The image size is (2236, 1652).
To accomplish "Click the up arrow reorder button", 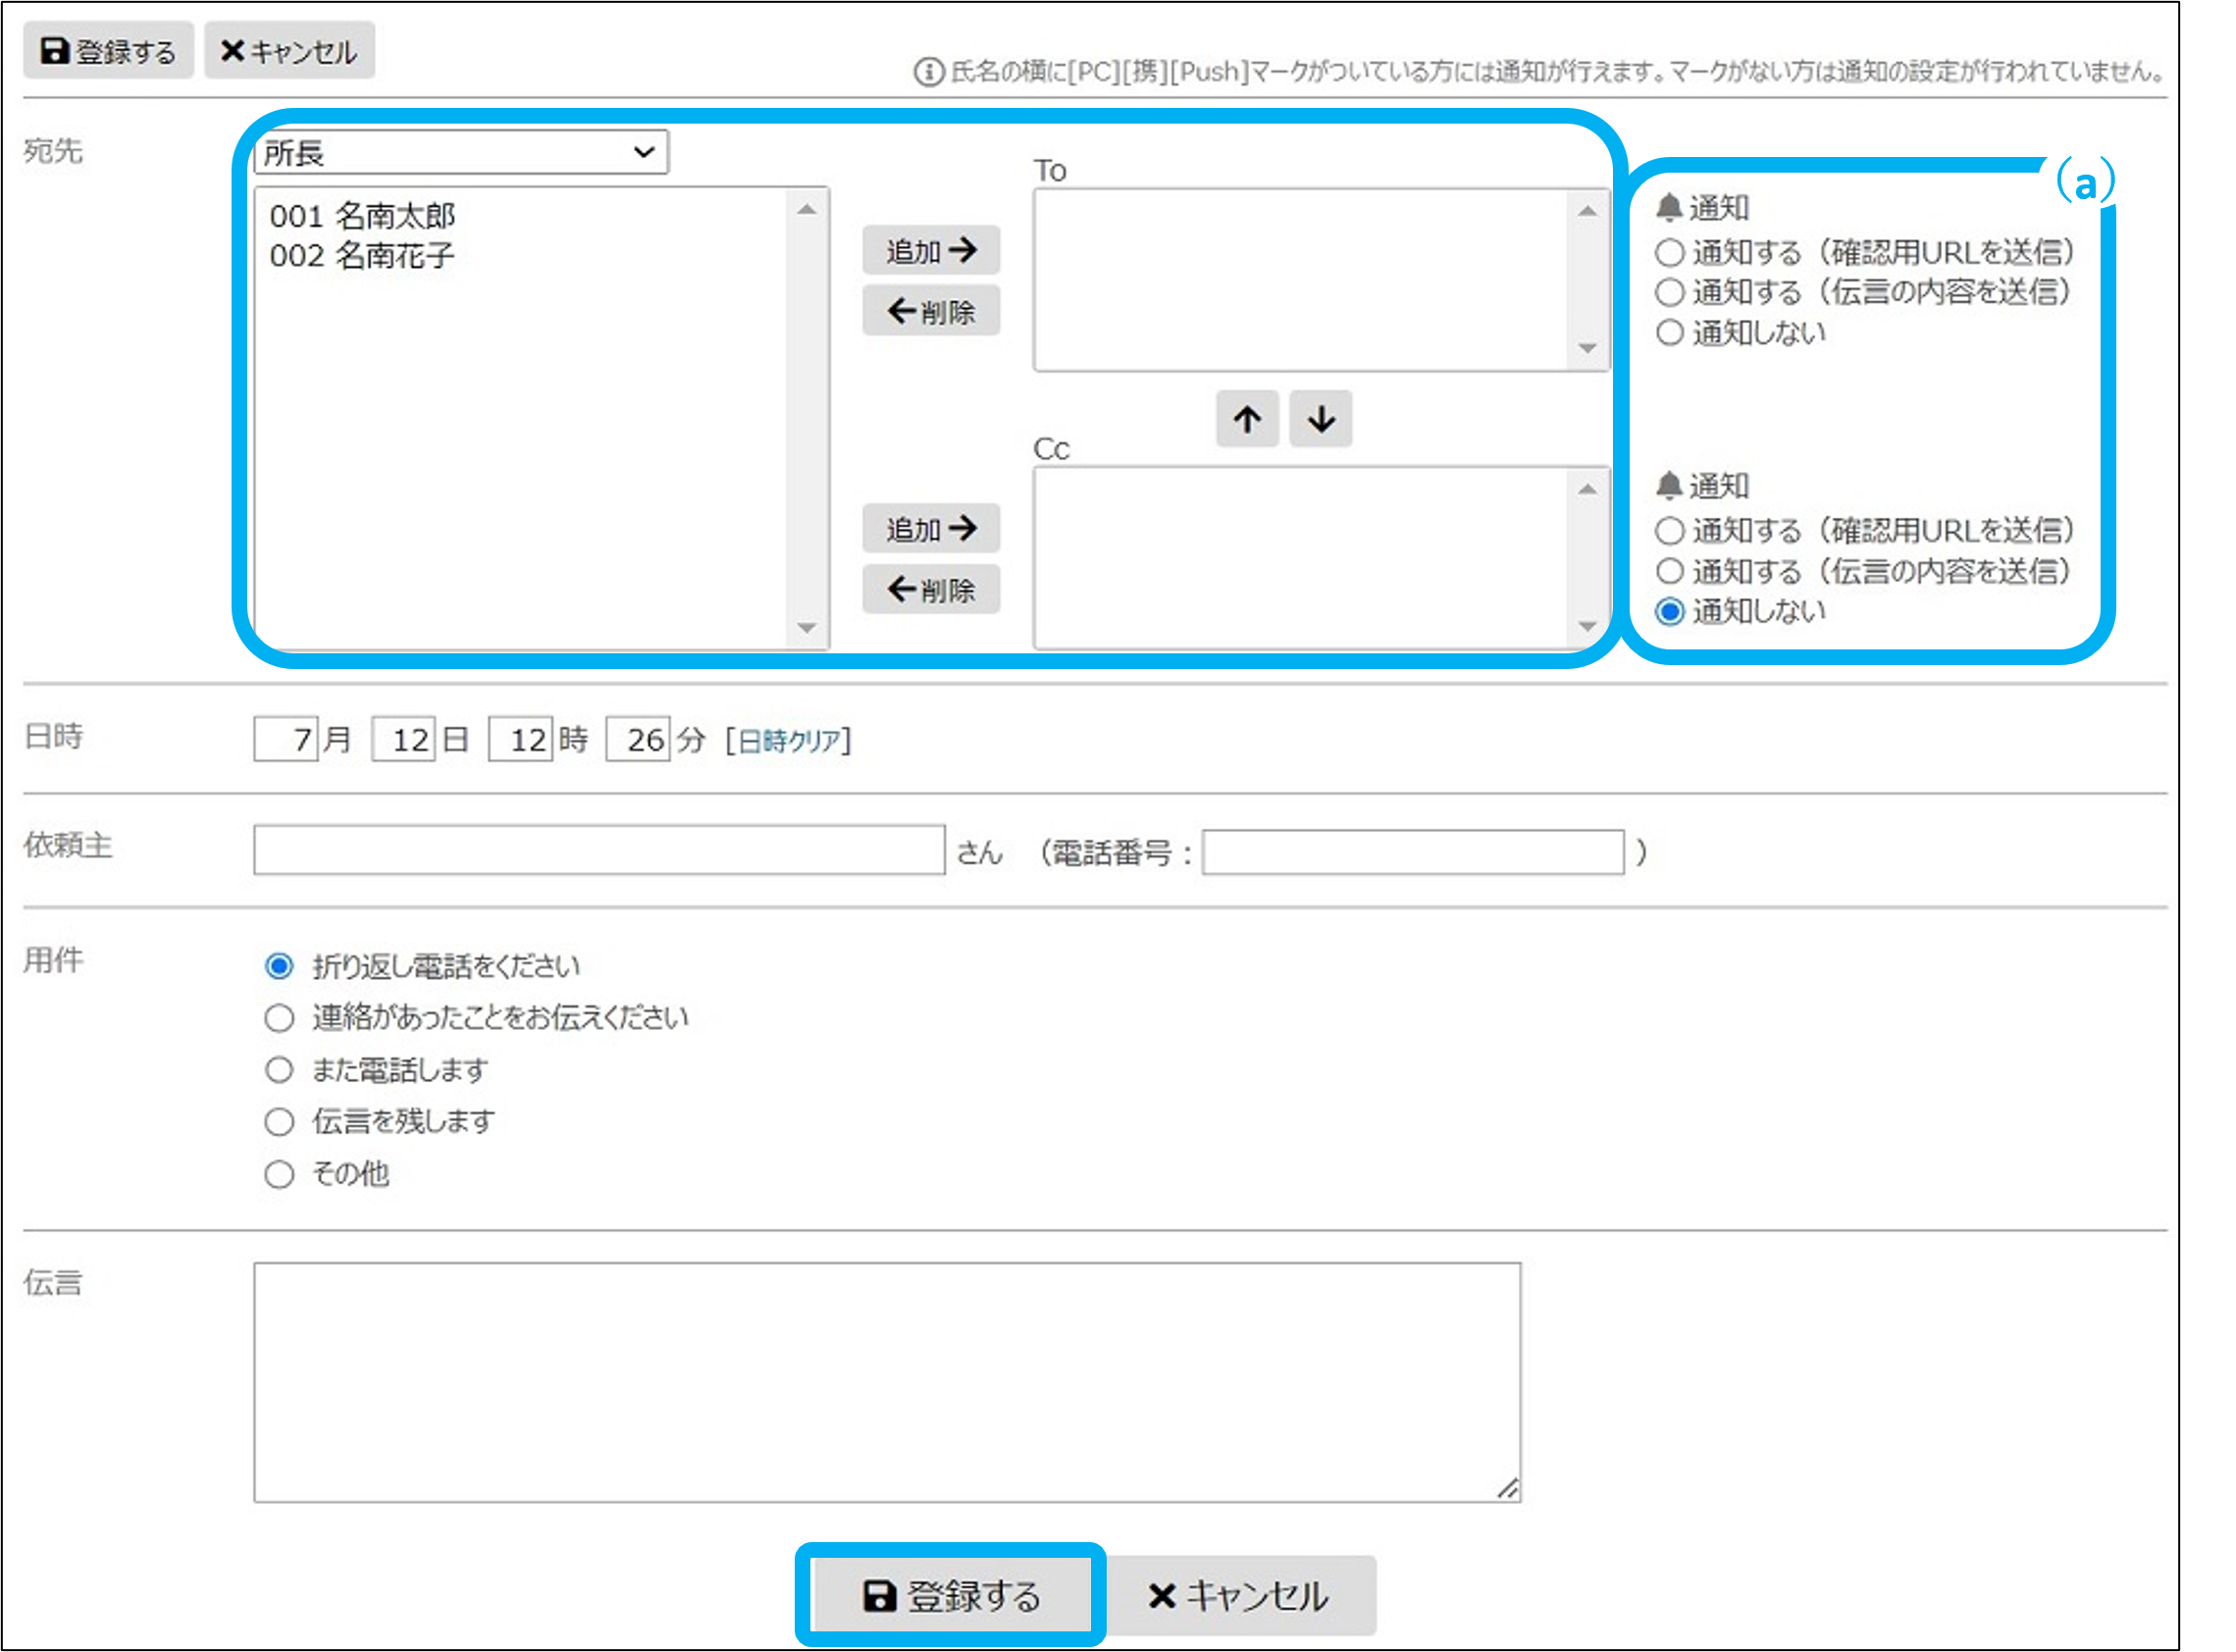I will [x=1246, y=419].
